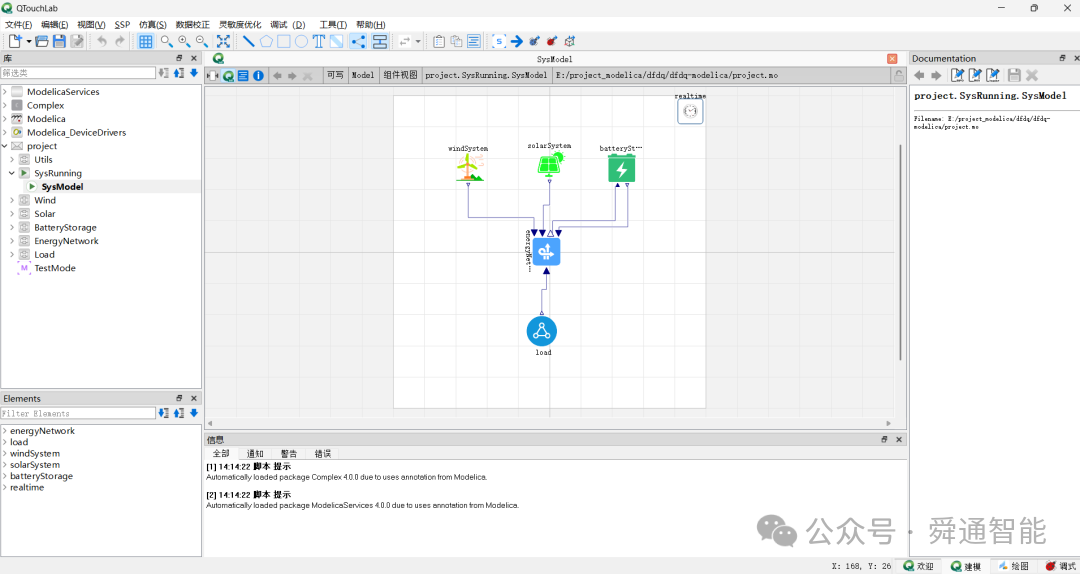Screen dimensions: 1080x574
Task: Expand windSystem in the Elements panel
Action: [x=5, y=453]
